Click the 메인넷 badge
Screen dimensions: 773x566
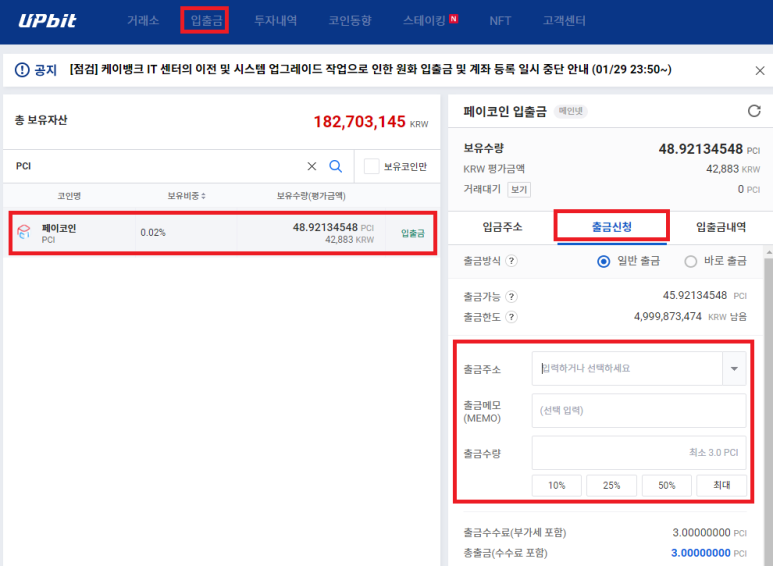coord(570,111)
